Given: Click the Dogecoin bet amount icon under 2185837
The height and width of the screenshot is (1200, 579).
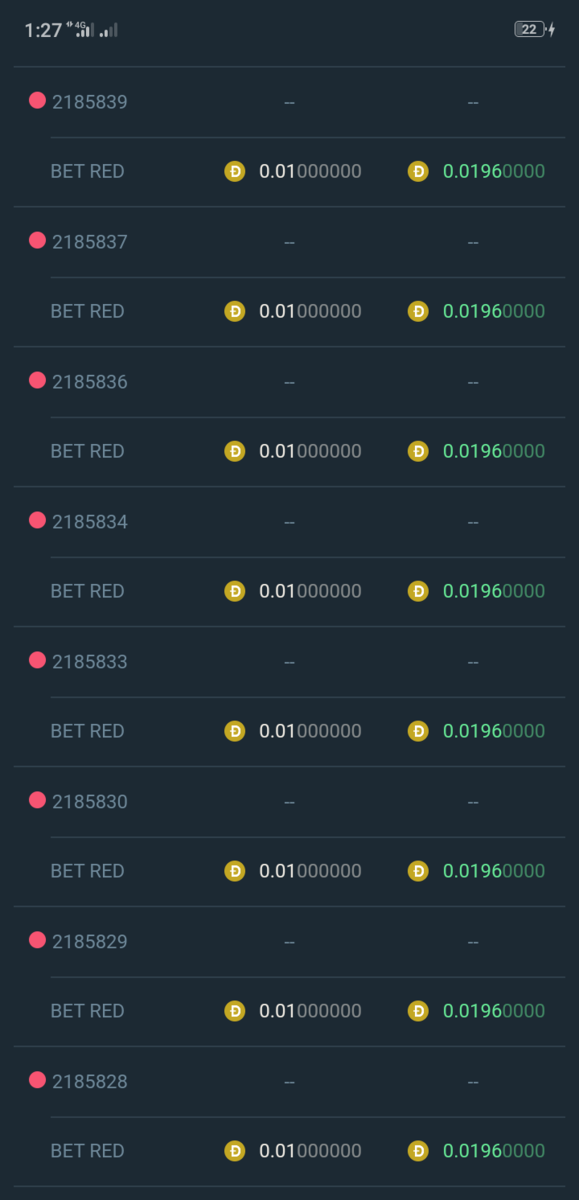Looking at the screenshot, I should tap(235, 311).
